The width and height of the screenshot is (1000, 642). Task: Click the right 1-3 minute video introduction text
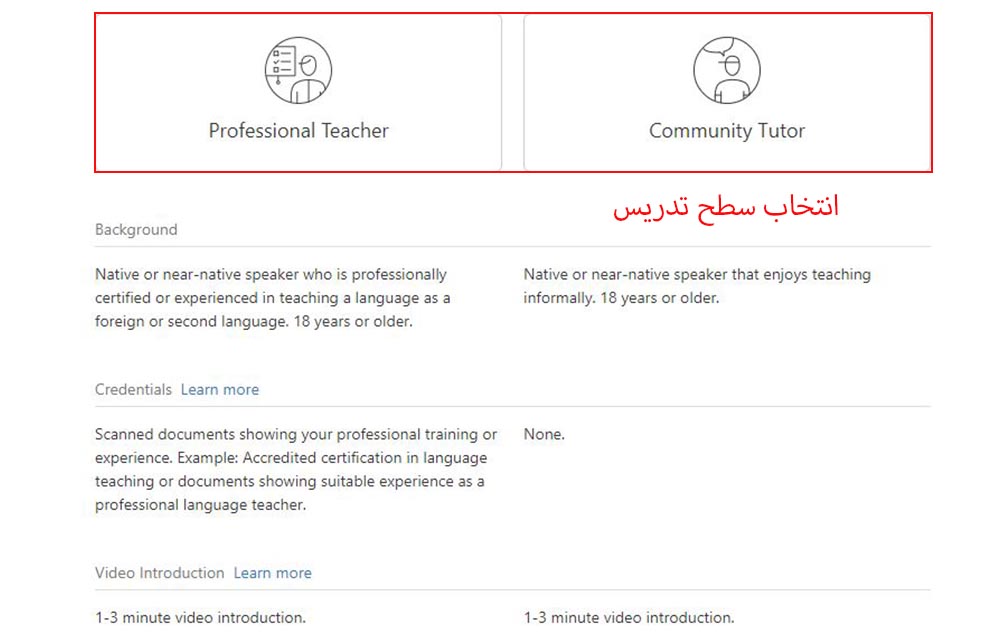pyautogui.click(x=629, y=618)
